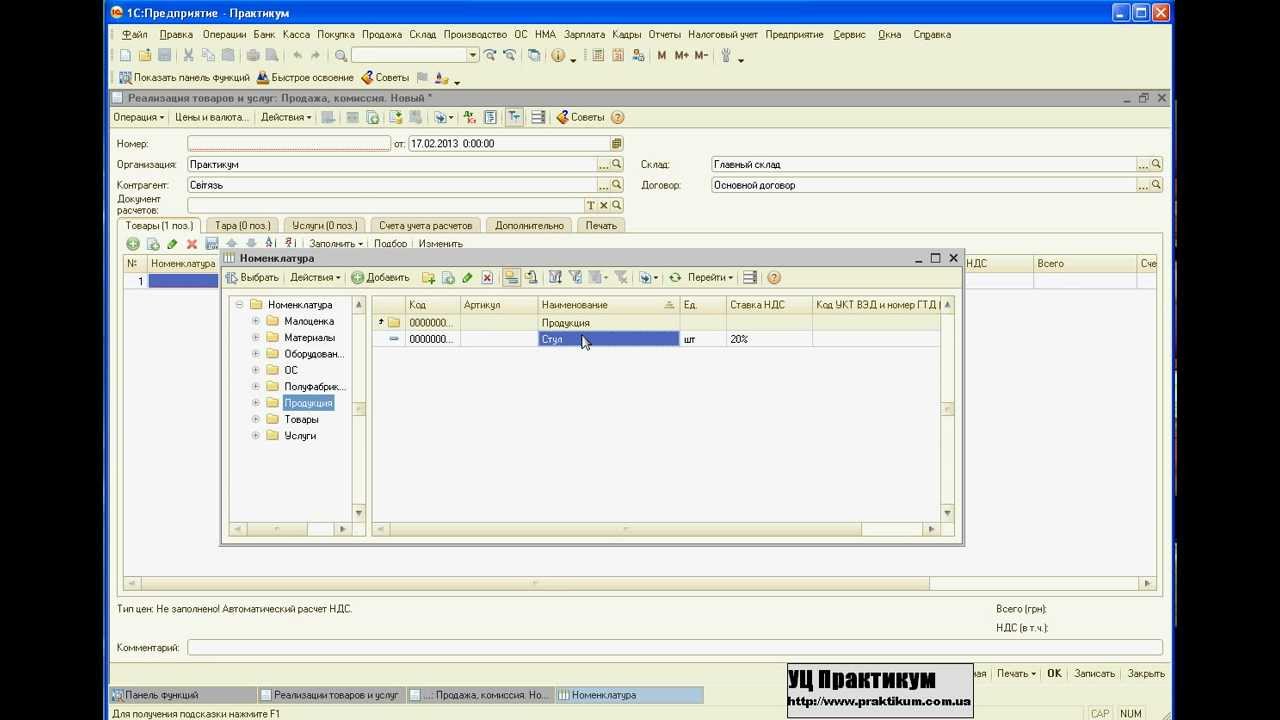The width and height of the screenshot is (1280, 720).
Task: Open the Печать dropdown at bottom of document
Action: pyautogui.click(x=1016, y=673)
